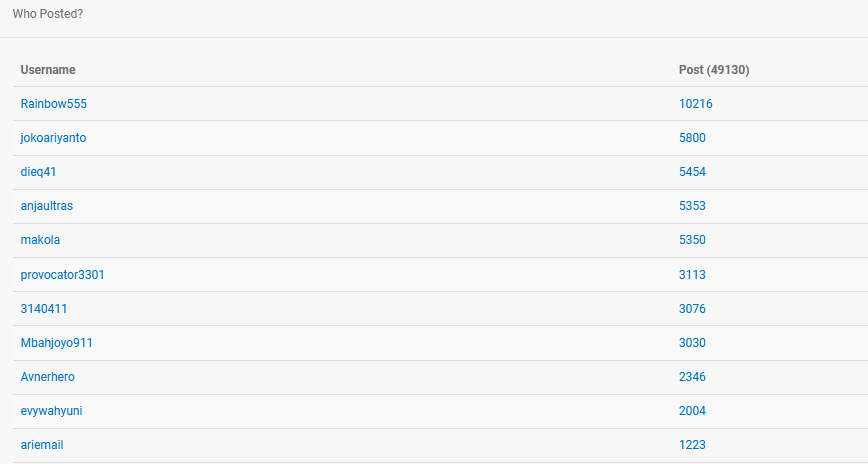868x464 pixels.
Task: Open makola profile page
Action: [x=40, y=240]
